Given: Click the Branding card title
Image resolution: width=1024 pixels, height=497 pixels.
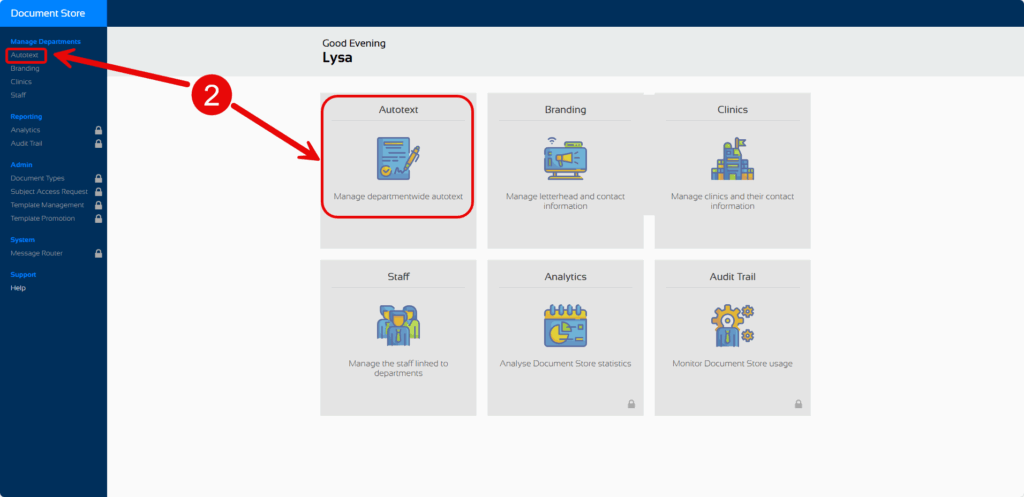Looking at the screenshot, I should pos(565,110).
